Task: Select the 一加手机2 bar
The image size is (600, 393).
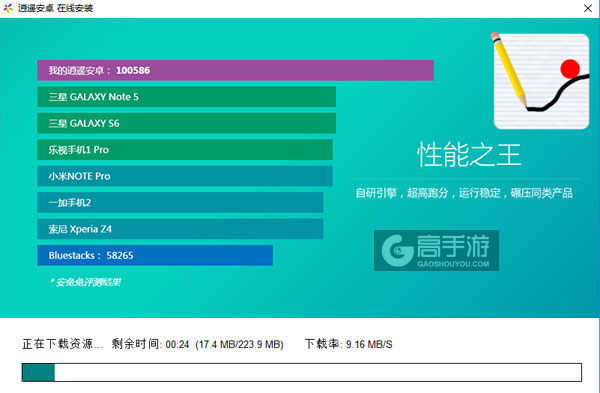Action: pyautogui.click(x=180, y=202)
